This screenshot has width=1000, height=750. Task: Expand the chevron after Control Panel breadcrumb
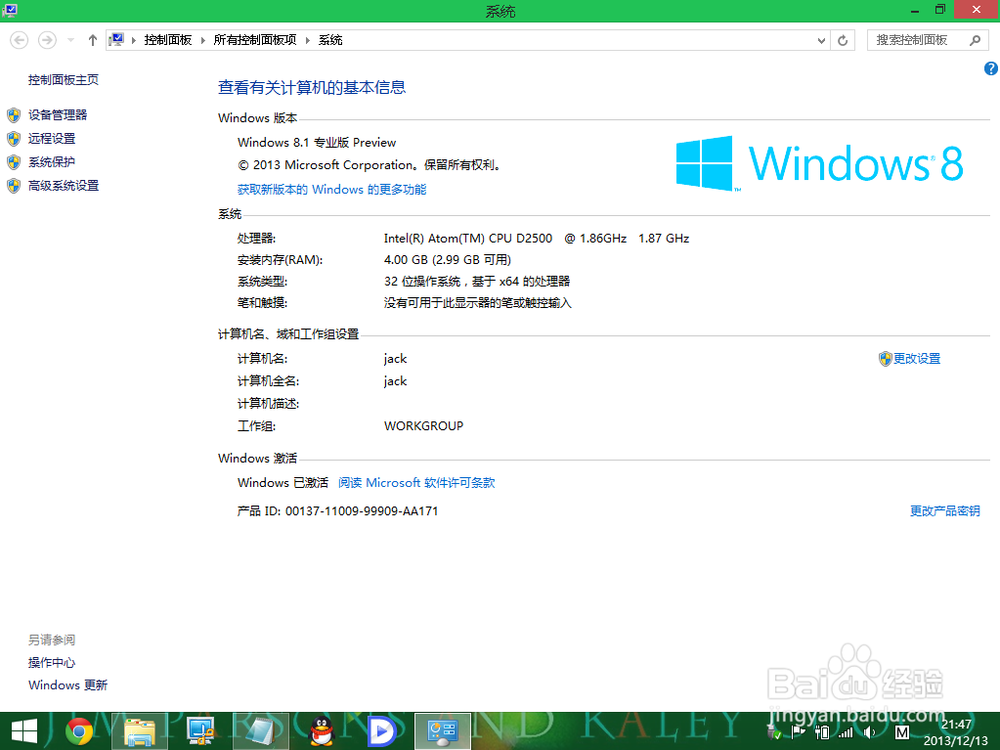point(203,40)
